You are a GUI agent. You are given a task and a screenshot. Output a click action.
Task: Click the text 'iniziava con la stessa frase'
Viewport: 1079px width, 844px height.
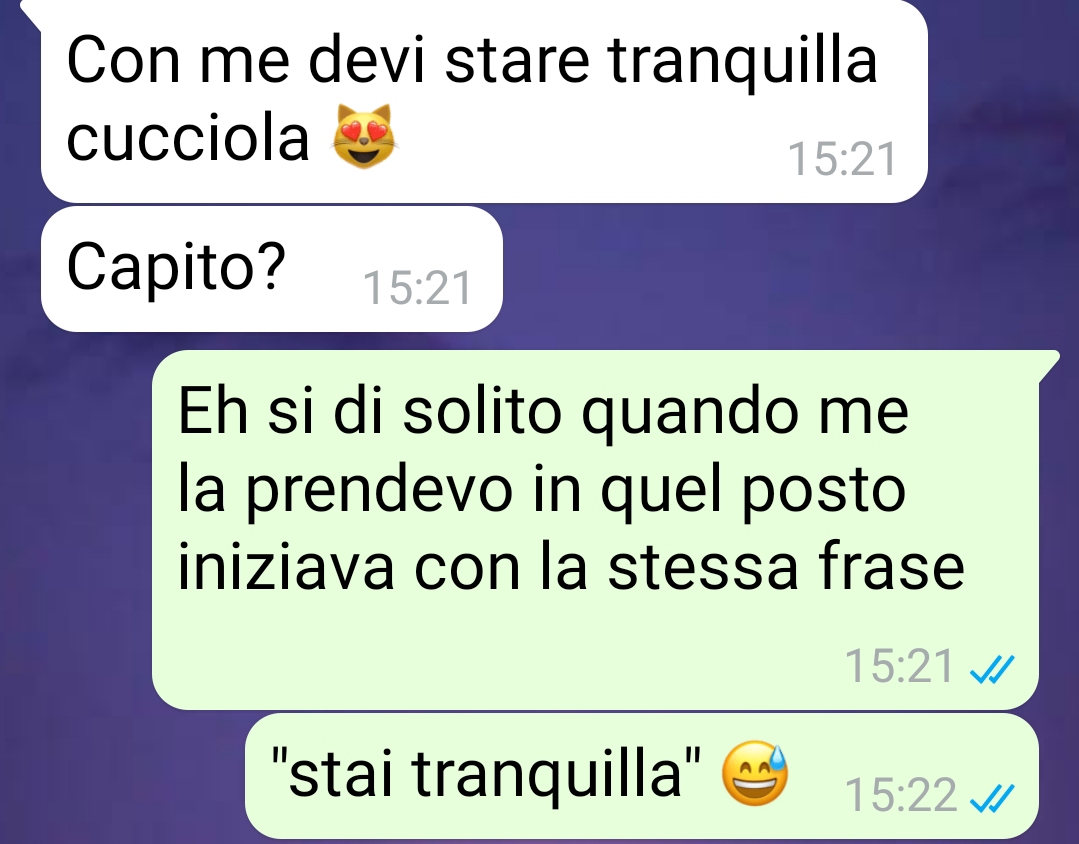pos(570,567)
